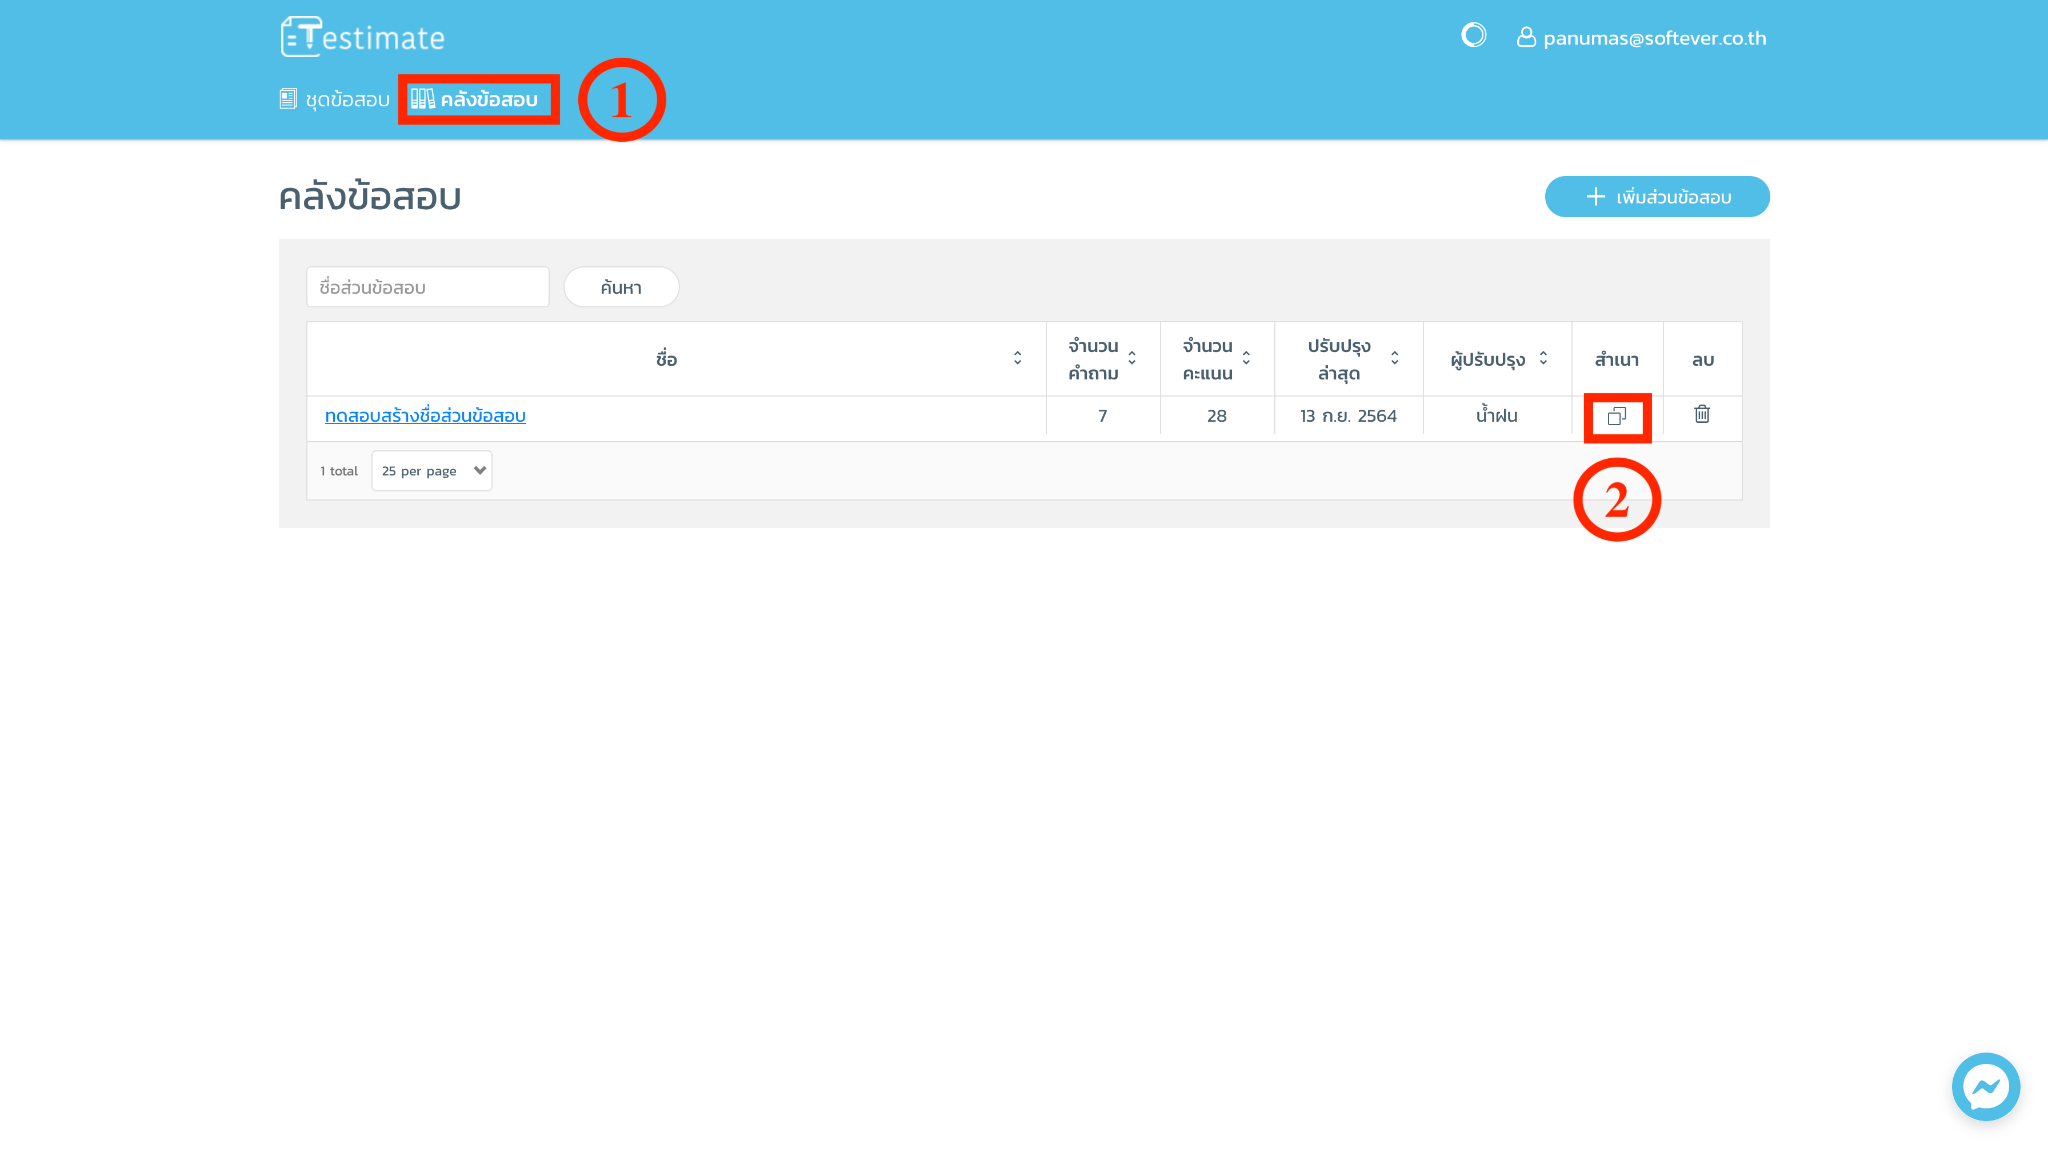
Task: Sort by ปรับปรุงล่าสุด column arrows
Action: (1394, 358)
